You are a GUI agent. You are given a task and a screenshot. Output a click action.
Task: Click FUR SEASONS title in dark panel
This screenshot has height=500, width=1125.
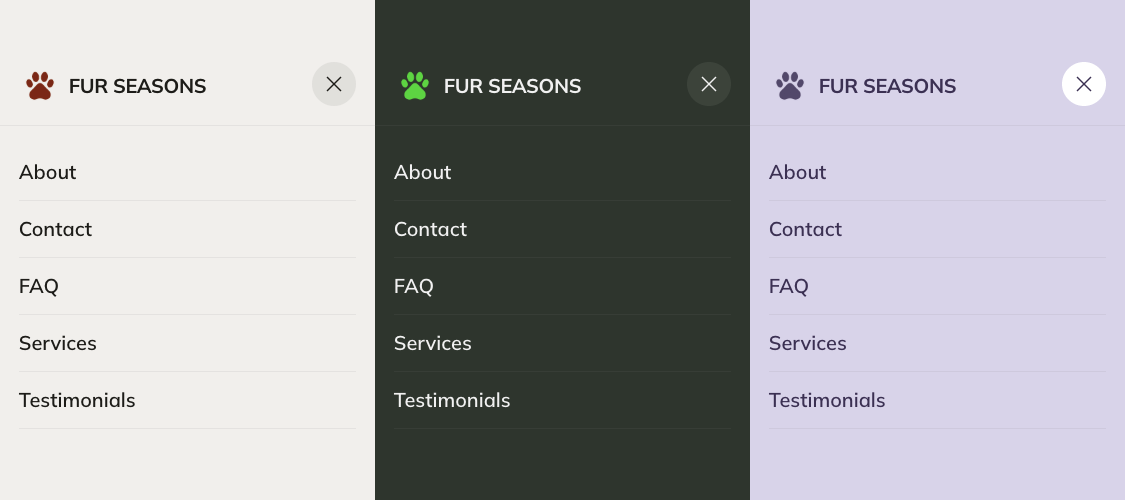point(512,86)
